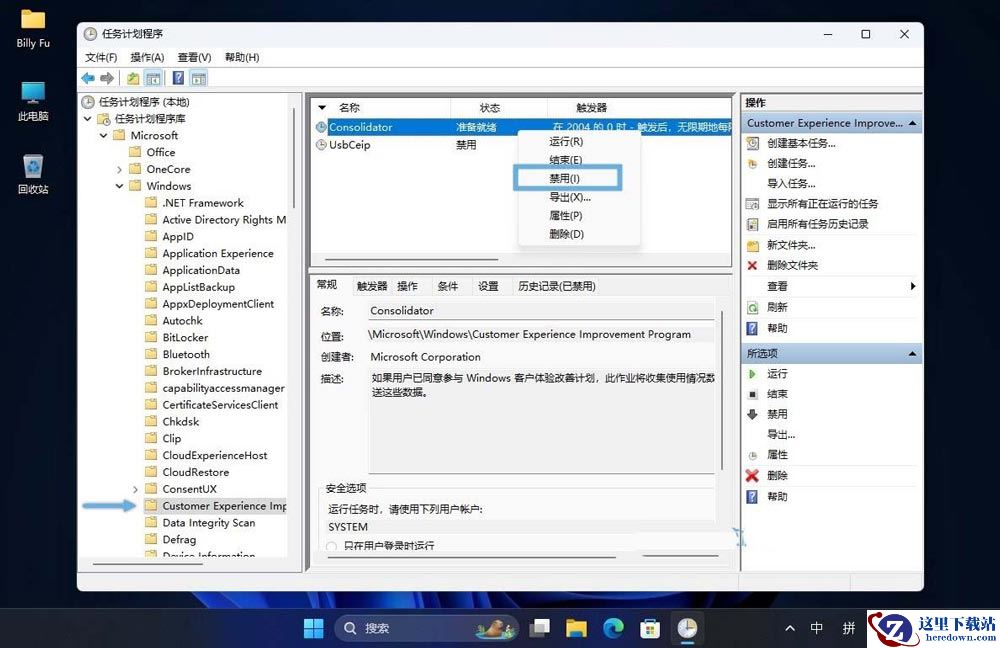Image resolution: width=1000 pixels, height=648 pixels.
Task: Click the Forward arrow toolbar icon
Action: click(x=107, y=78)
